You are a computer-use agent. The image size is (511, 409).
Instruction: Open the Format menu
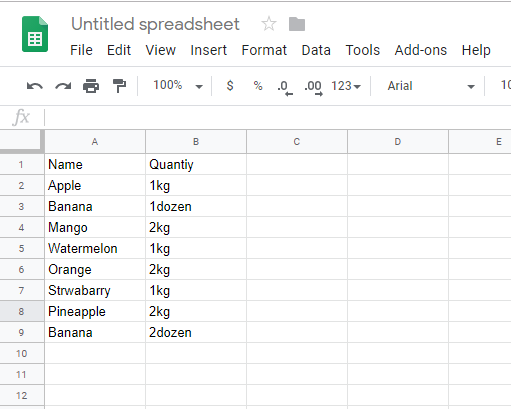click(264, 50)
